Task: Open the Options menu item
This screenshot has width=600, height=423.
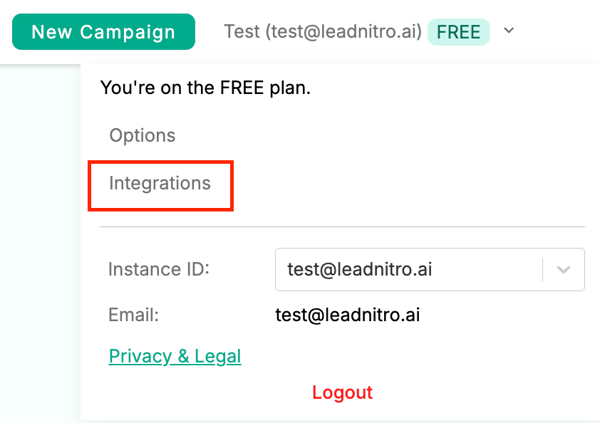Action: 142,135
